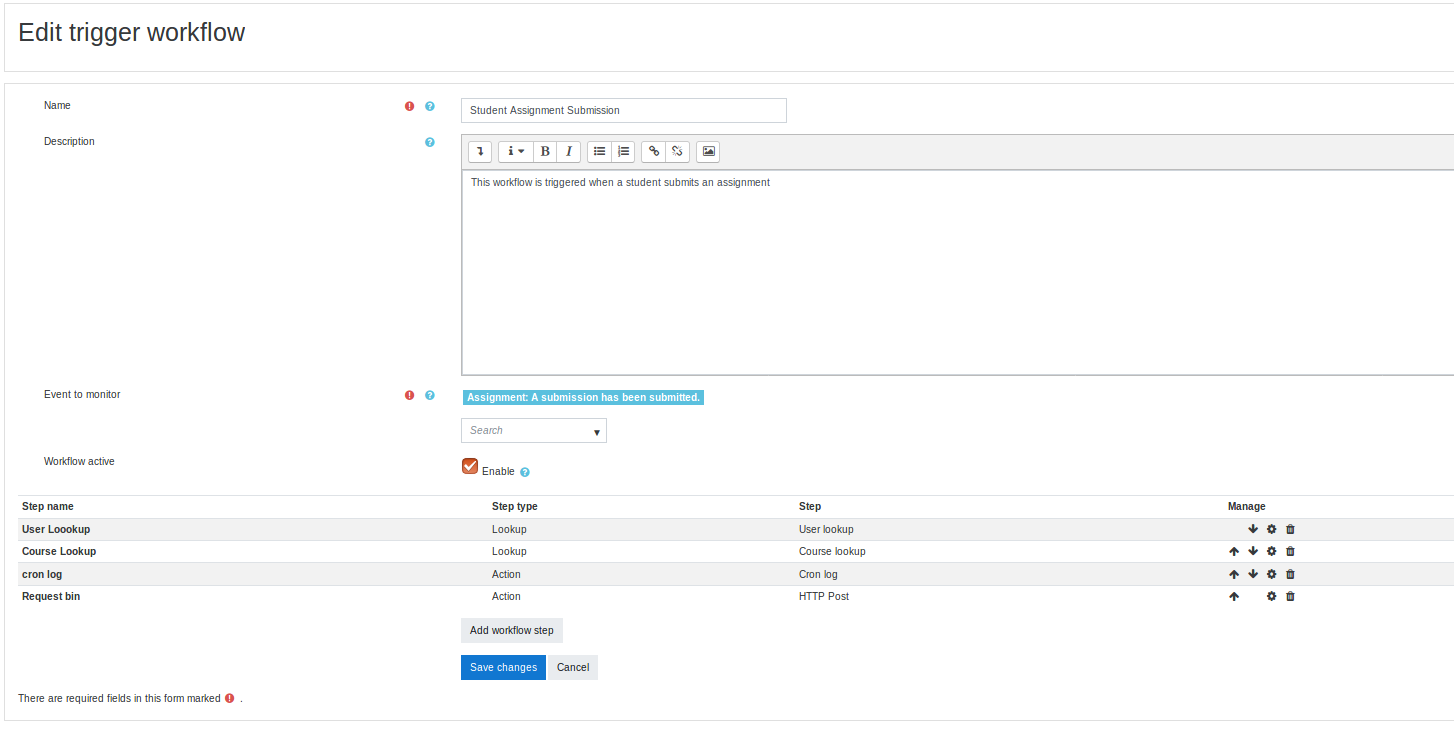The height and width of the screenshot is (746, 1454).
Task: Click the insert link icon
Action: pyautogui.click(x=654, y=151)
